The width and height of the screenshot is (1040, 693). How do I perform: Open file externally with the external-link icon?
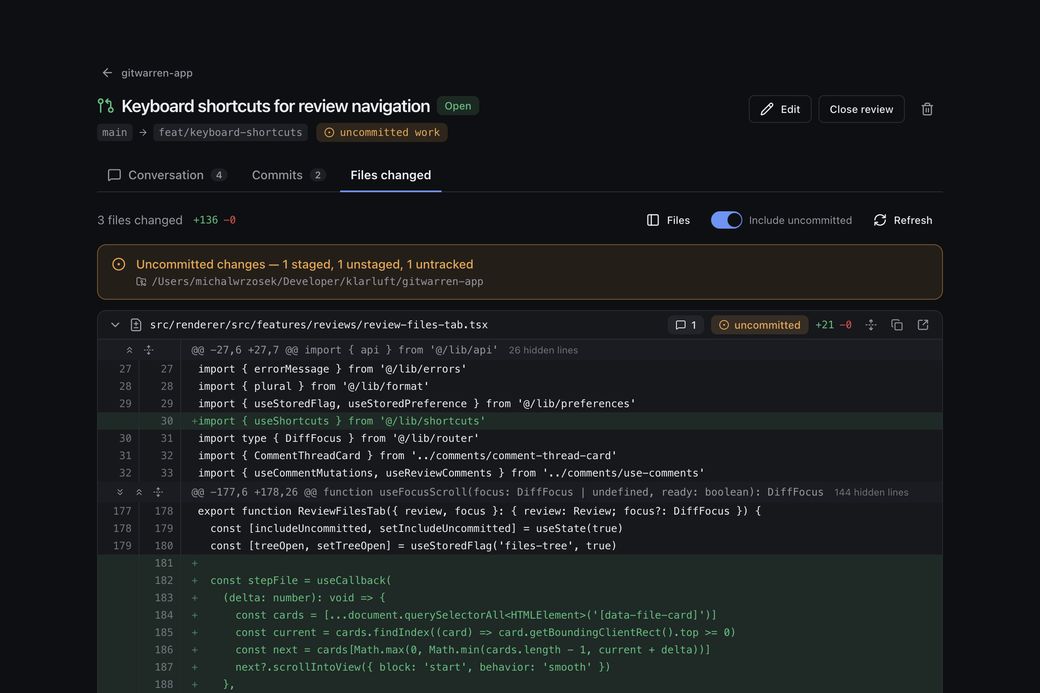click(923, 325)
